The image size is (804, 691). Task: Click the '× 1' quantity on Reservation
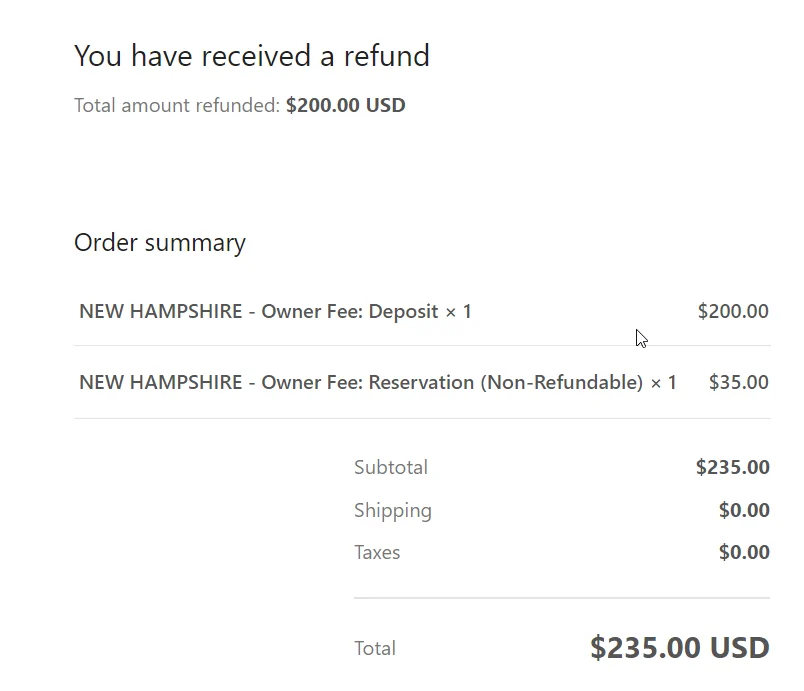pos(664,383)
